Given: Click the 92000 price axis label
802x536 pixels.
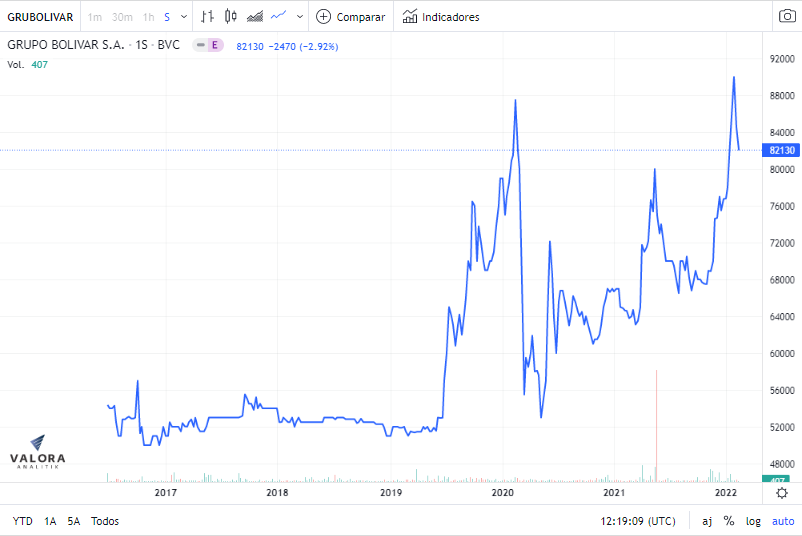Looking at the screenshot, I should point(782,59).
